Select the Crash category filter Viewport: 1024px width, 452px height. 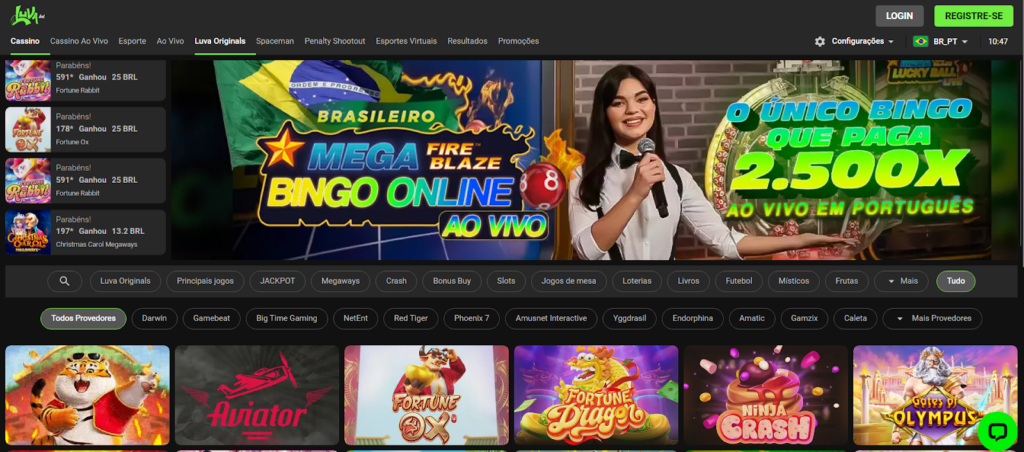(x=396, y=281)
